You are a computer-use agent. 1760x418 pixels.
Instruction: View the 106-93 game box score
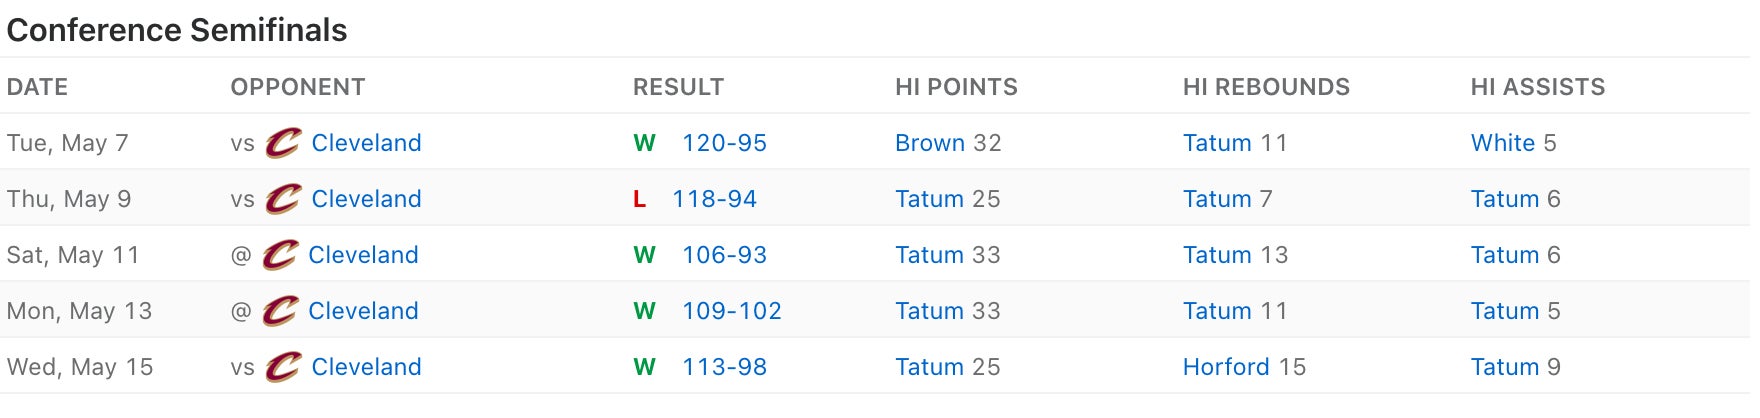pos(724,255)
